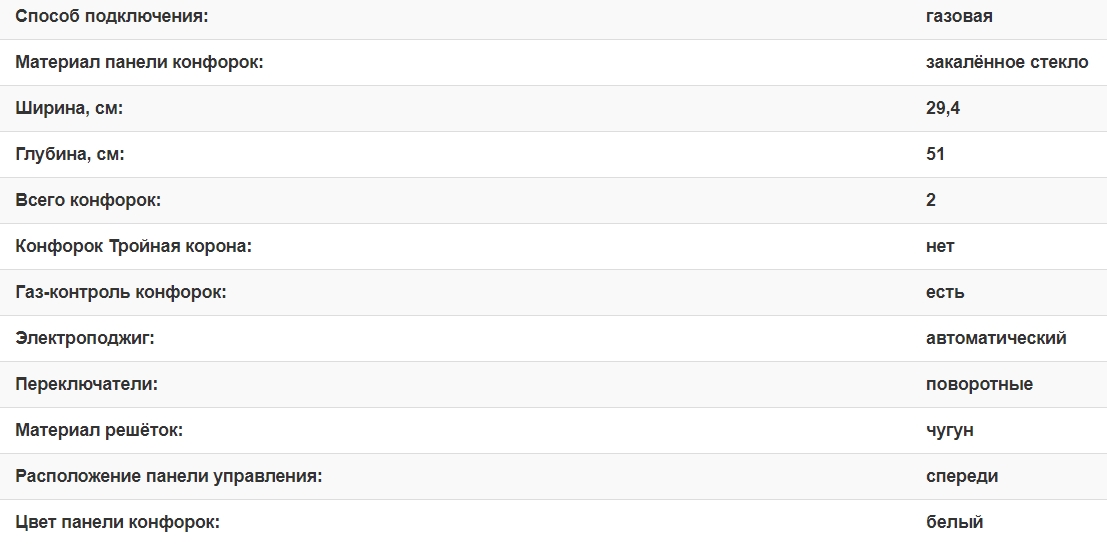
Task: Click the 'Электроподжиг:' label
Action: tap(85, 338)
